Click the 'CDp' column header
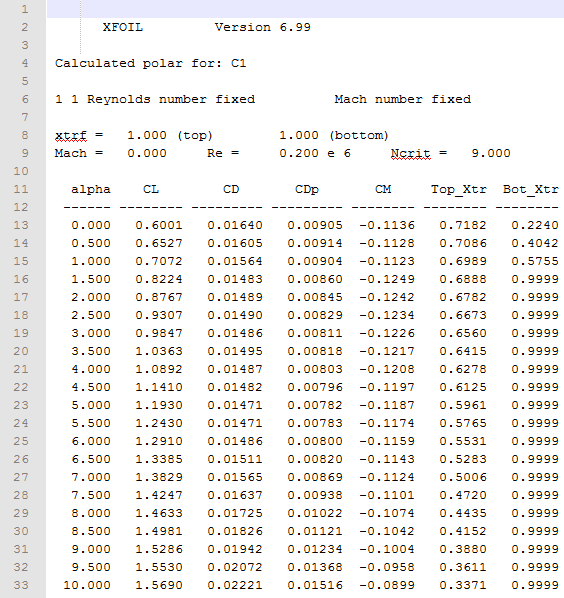564x598 pixels. [x=307, y=190]
